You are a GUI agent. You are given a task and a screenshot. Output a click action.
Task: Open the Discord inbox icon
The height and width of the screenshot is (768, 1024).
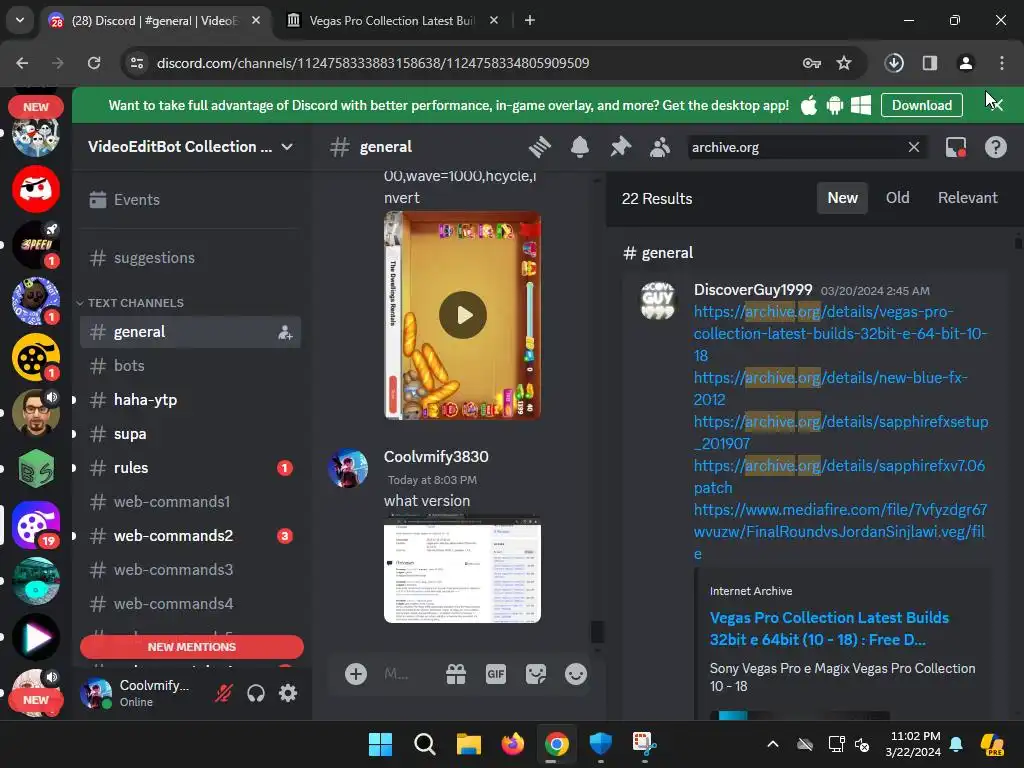pyautogui.click(x=955, y=147)
